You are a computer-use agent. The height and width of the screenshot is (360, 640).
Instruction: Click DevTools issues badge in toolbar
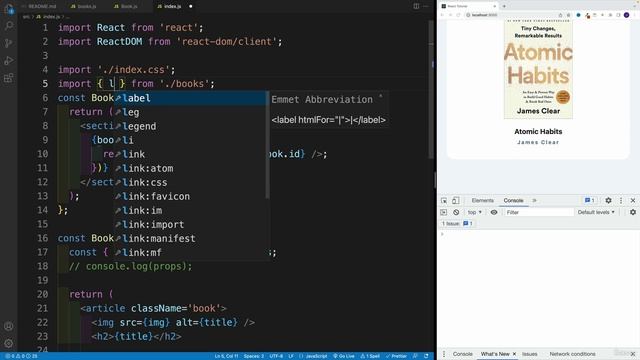589,200
